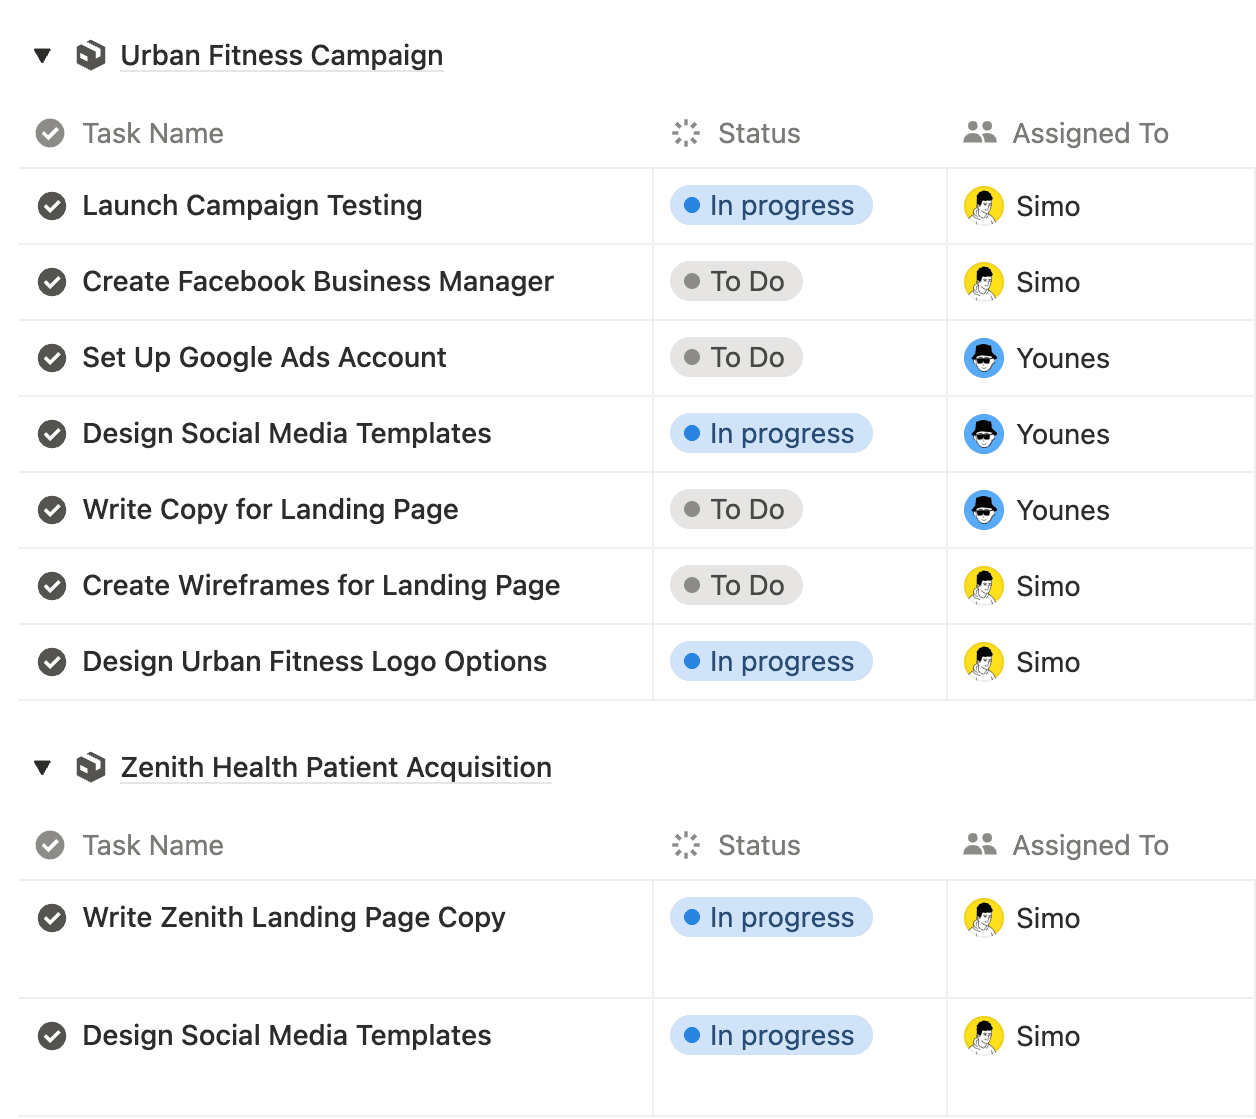Screen dimensions: 1256x1119
Task: Open the Urban Fitness Campaign project link
Action: pyautogui.click(x=282, y=55)
